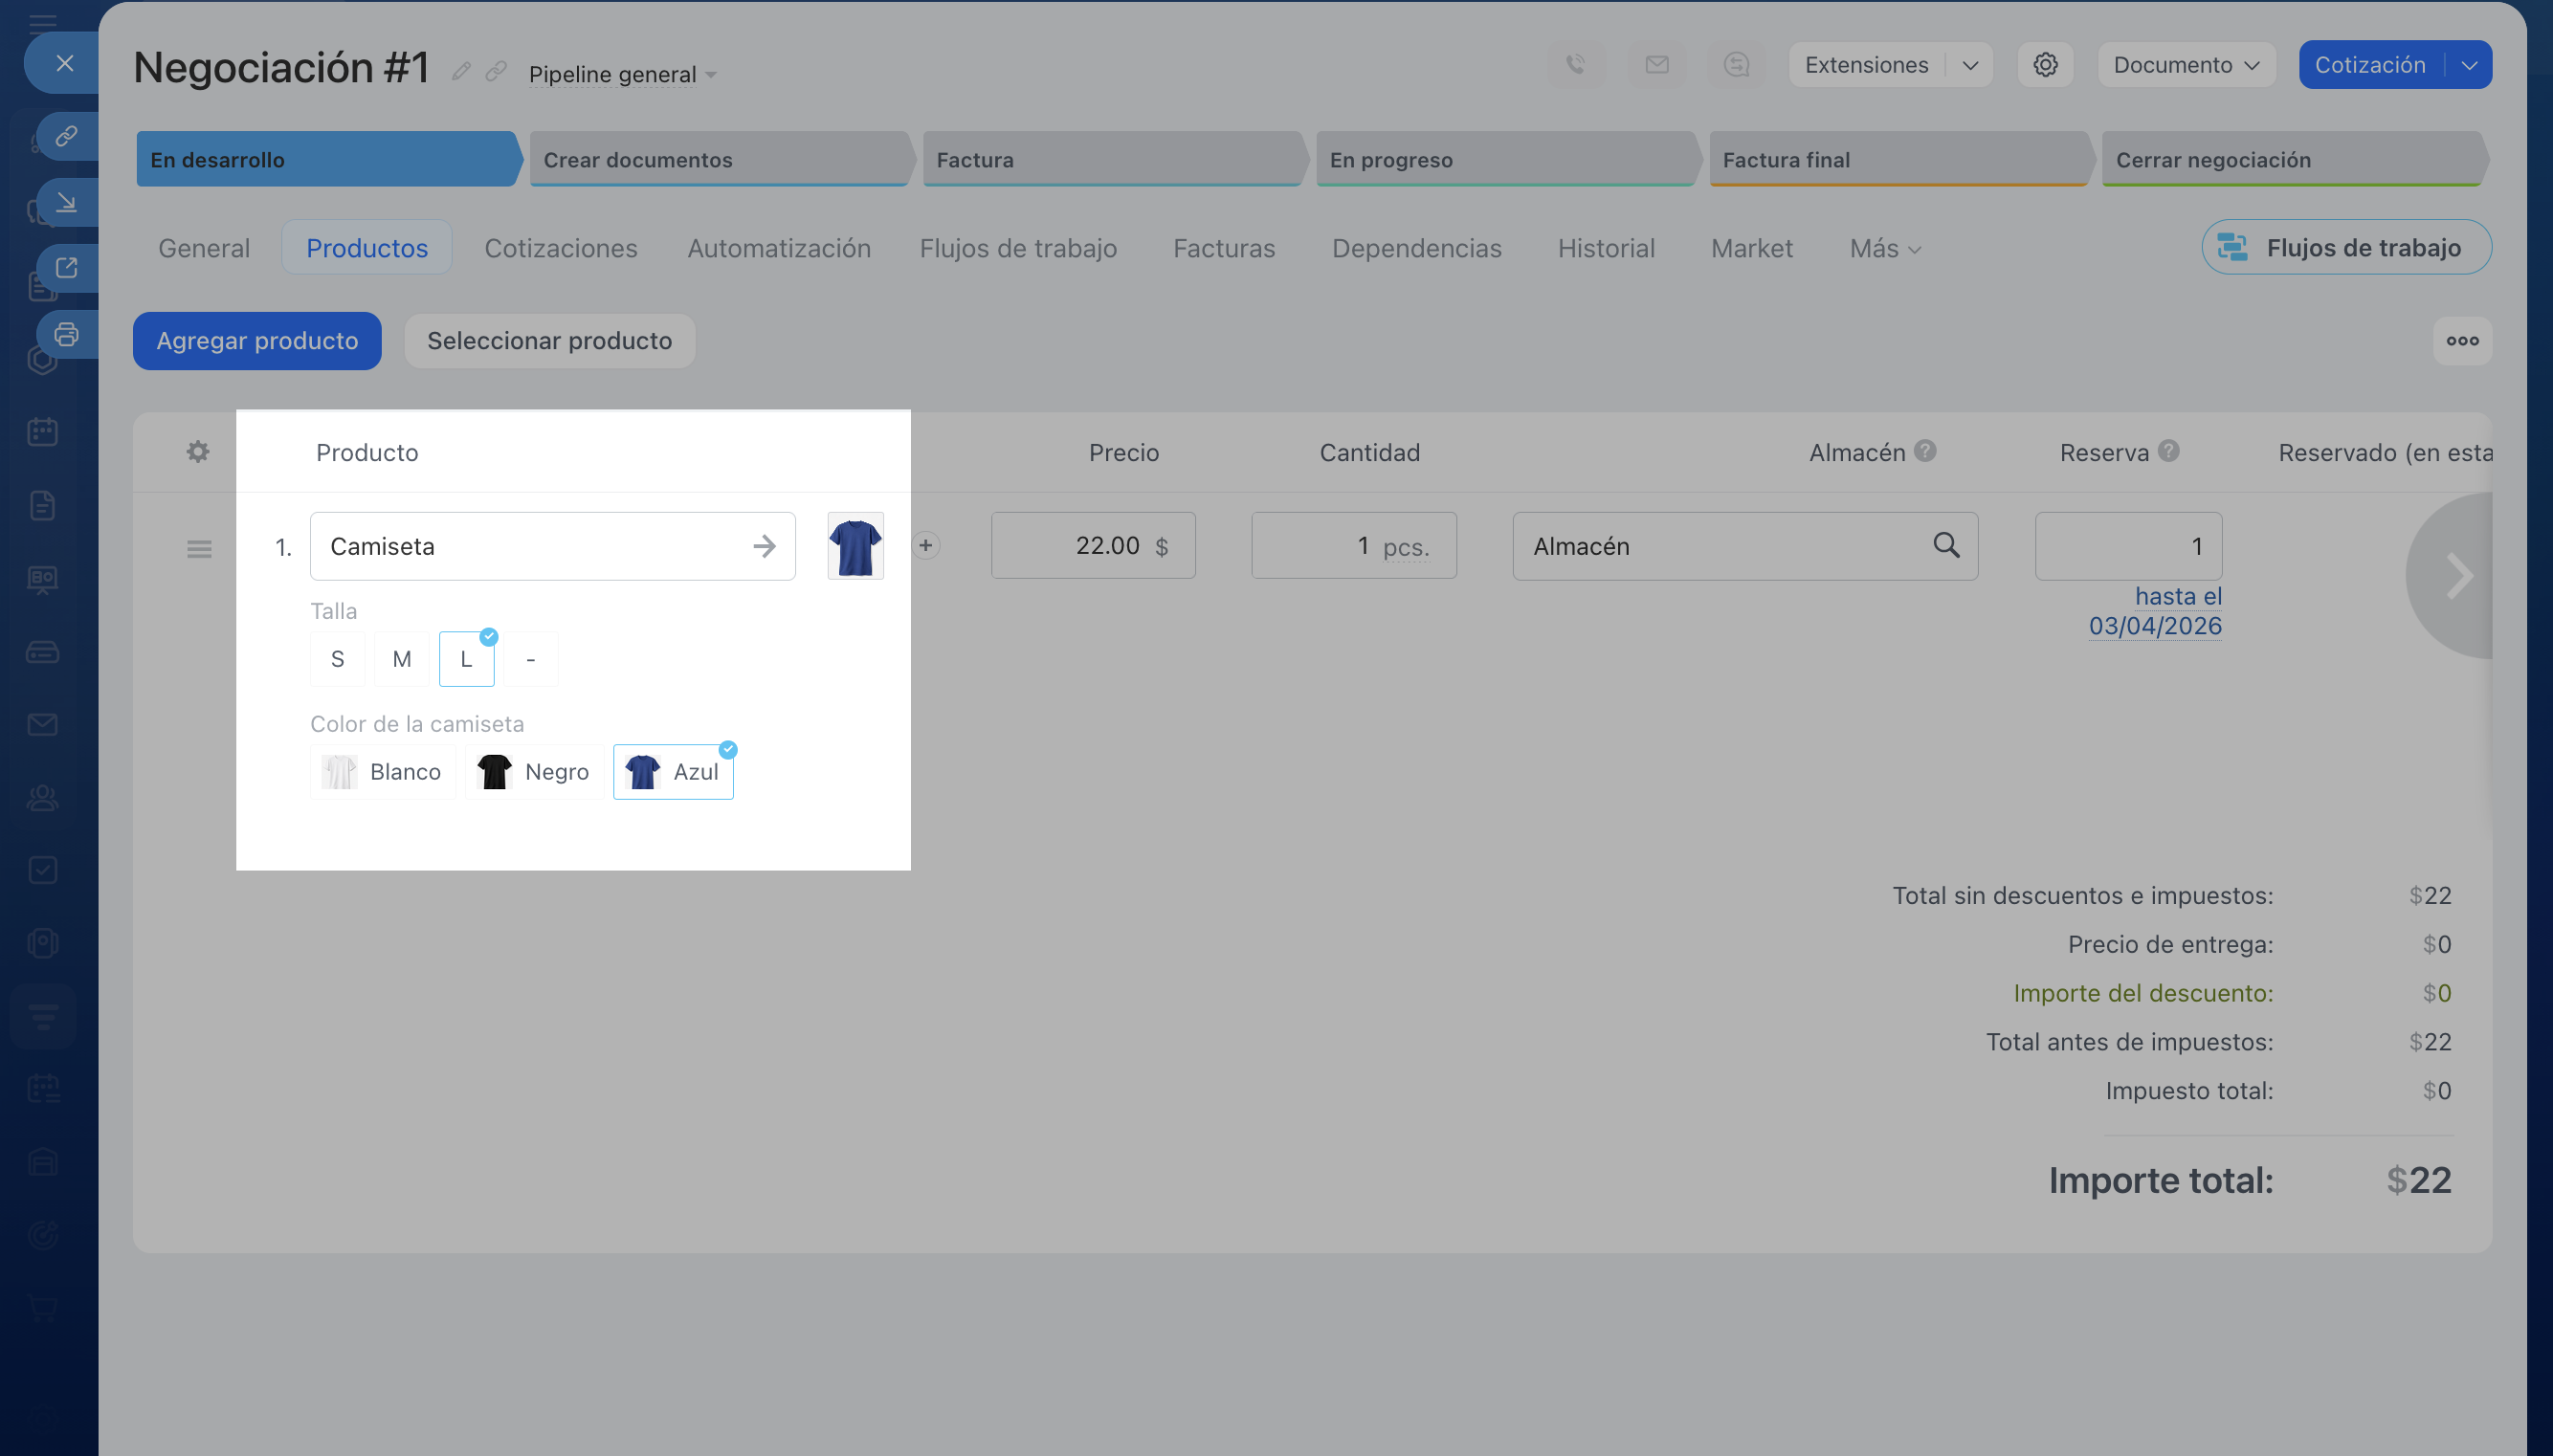The height and width of the screenshot is (1456, 2553).
Task: Expand the Más tab menu
Action: pos(1884,249)
